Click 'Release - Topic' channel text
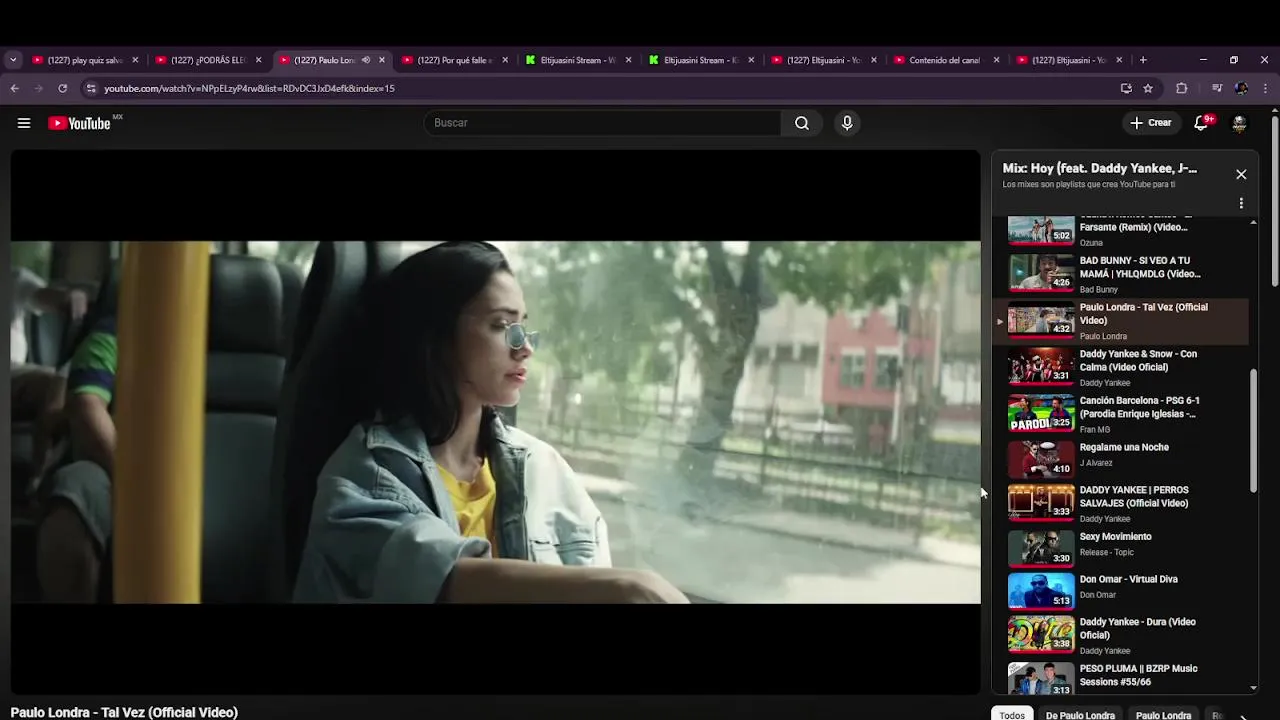Screen dimensions: 1280x720 [x=1107, y=552]
